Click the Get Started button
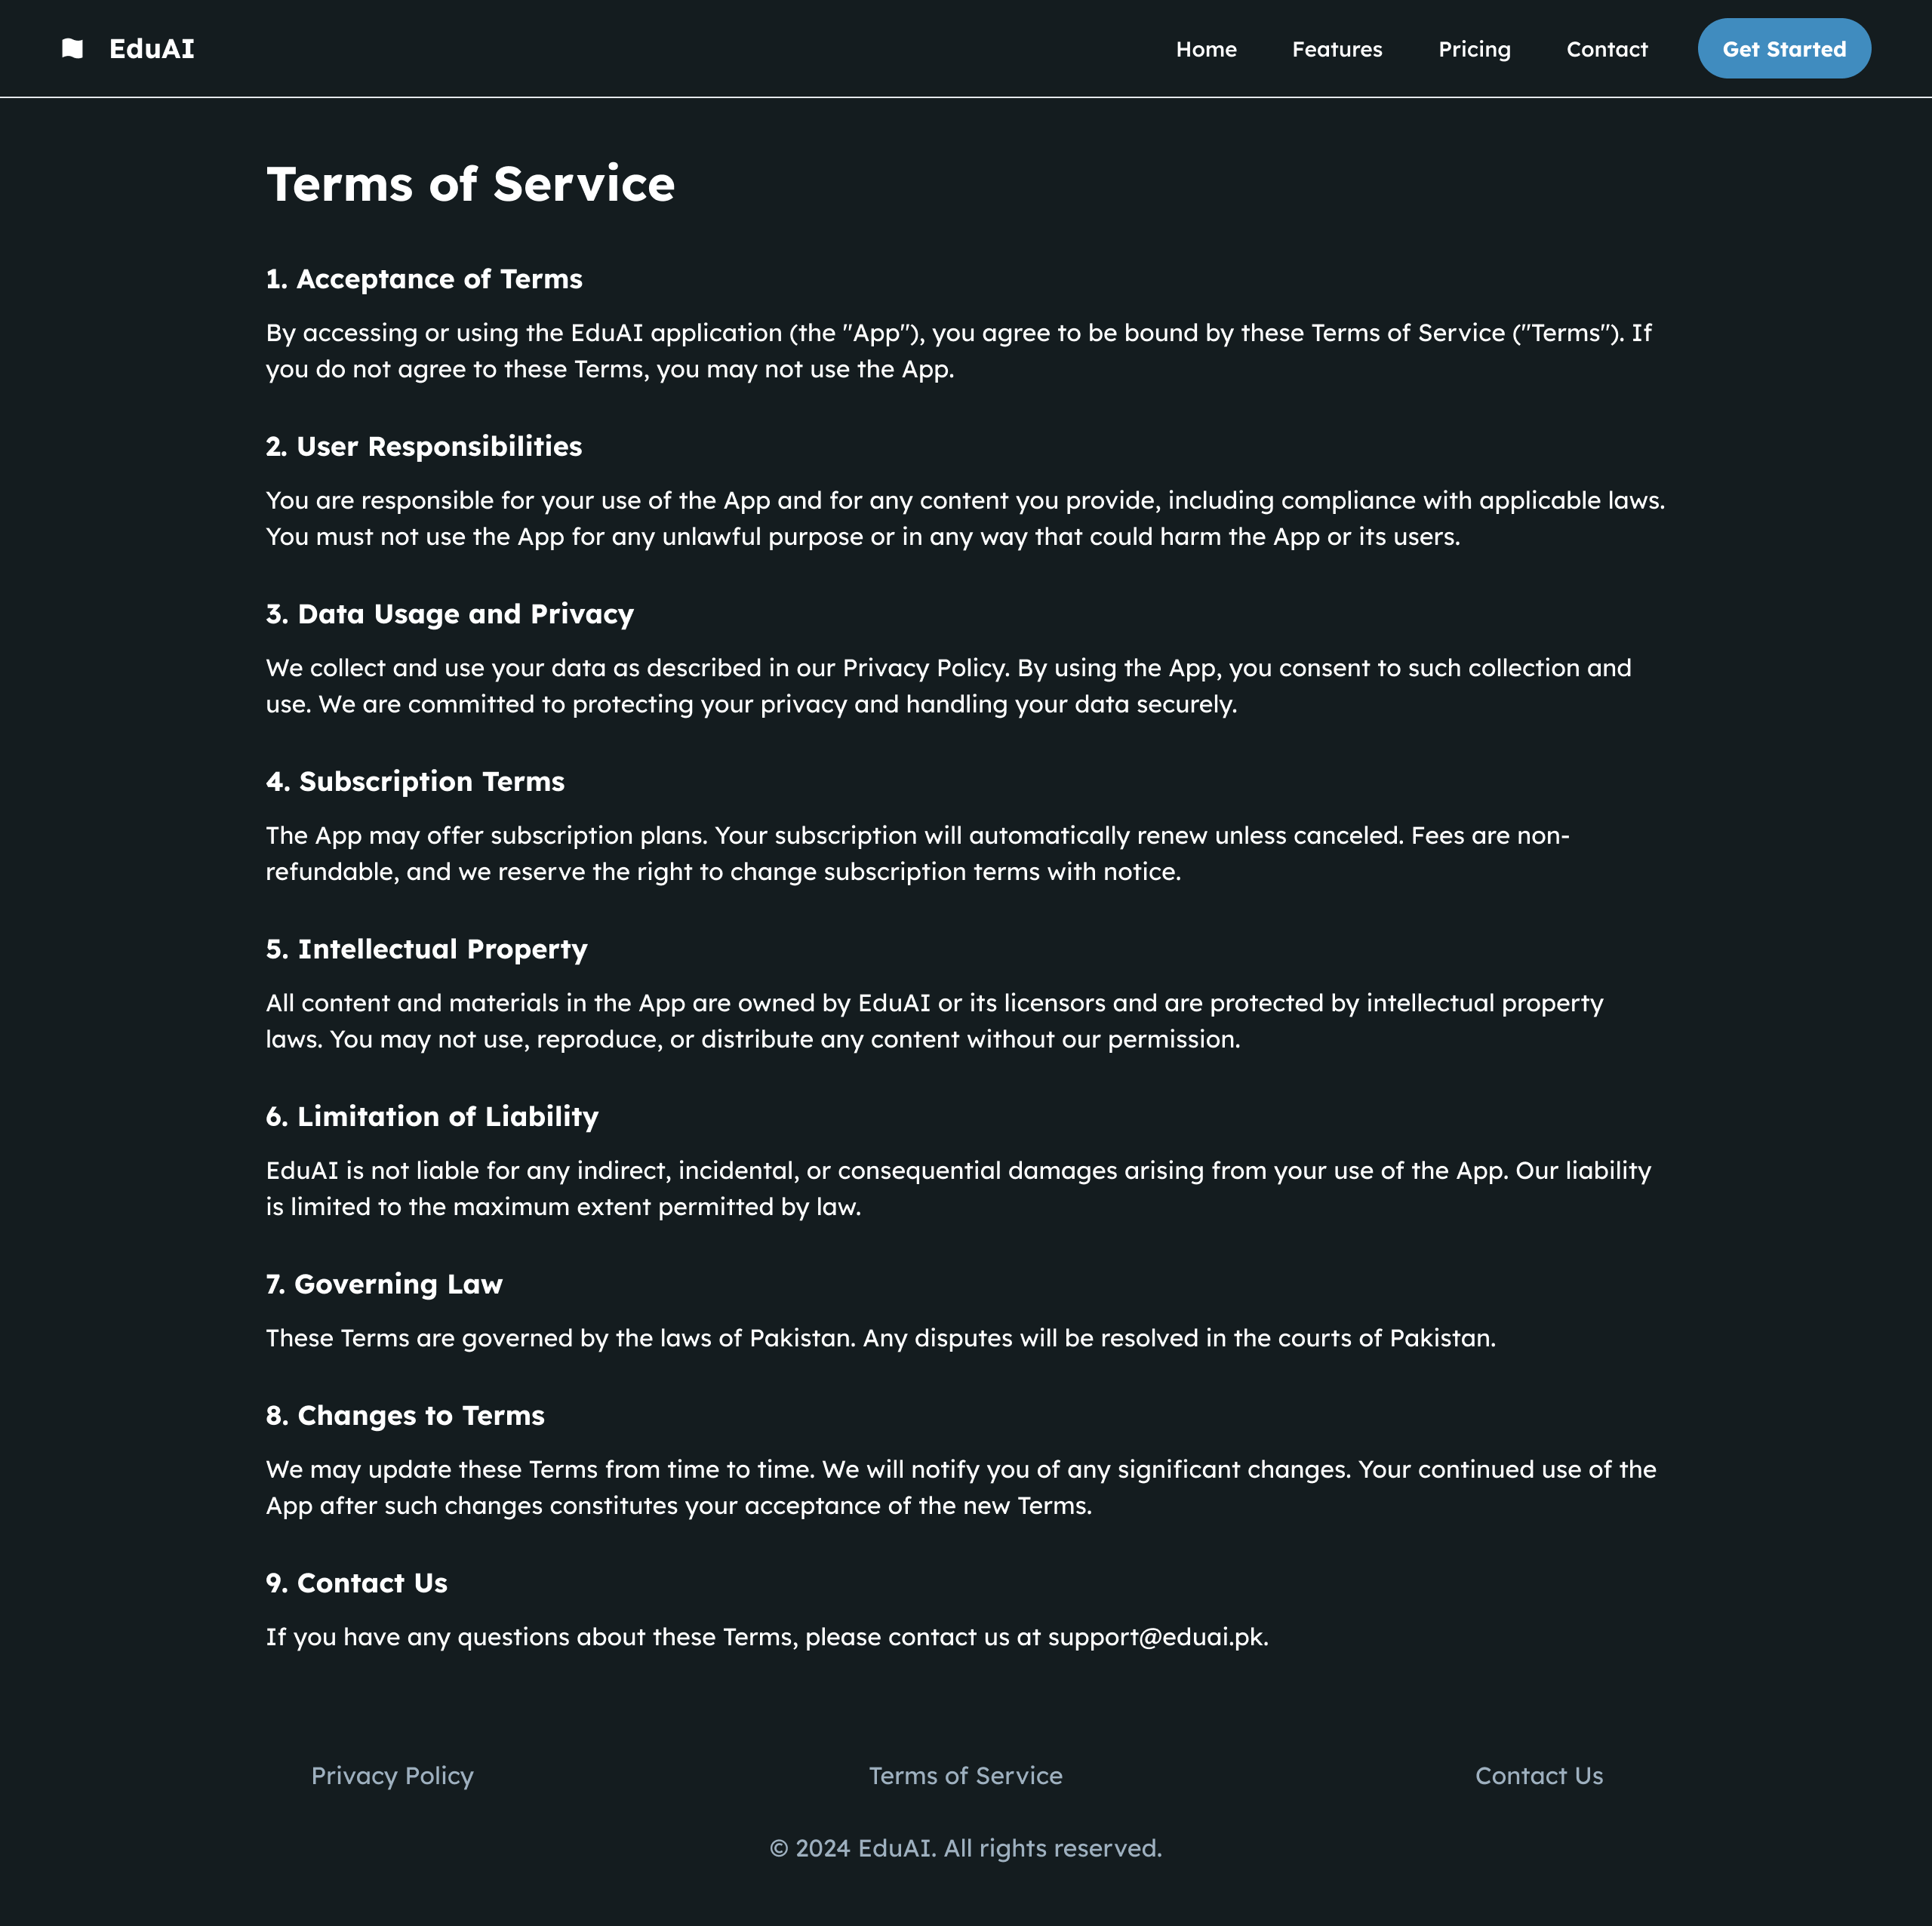Image resolution: width=1932 pixels, height=1926 pixels. [1784, 48]
